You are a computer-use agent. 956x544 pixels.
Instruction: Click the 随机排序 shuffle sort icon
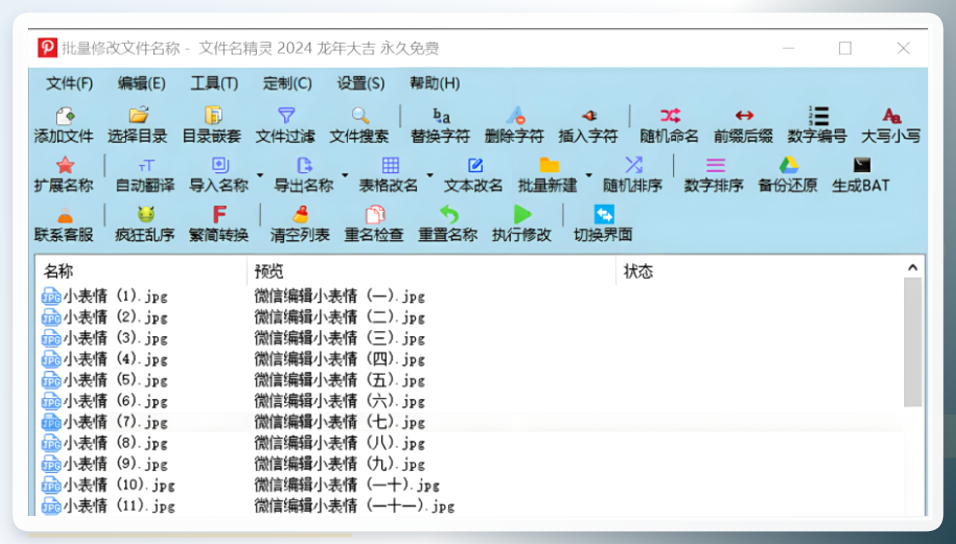633,165
